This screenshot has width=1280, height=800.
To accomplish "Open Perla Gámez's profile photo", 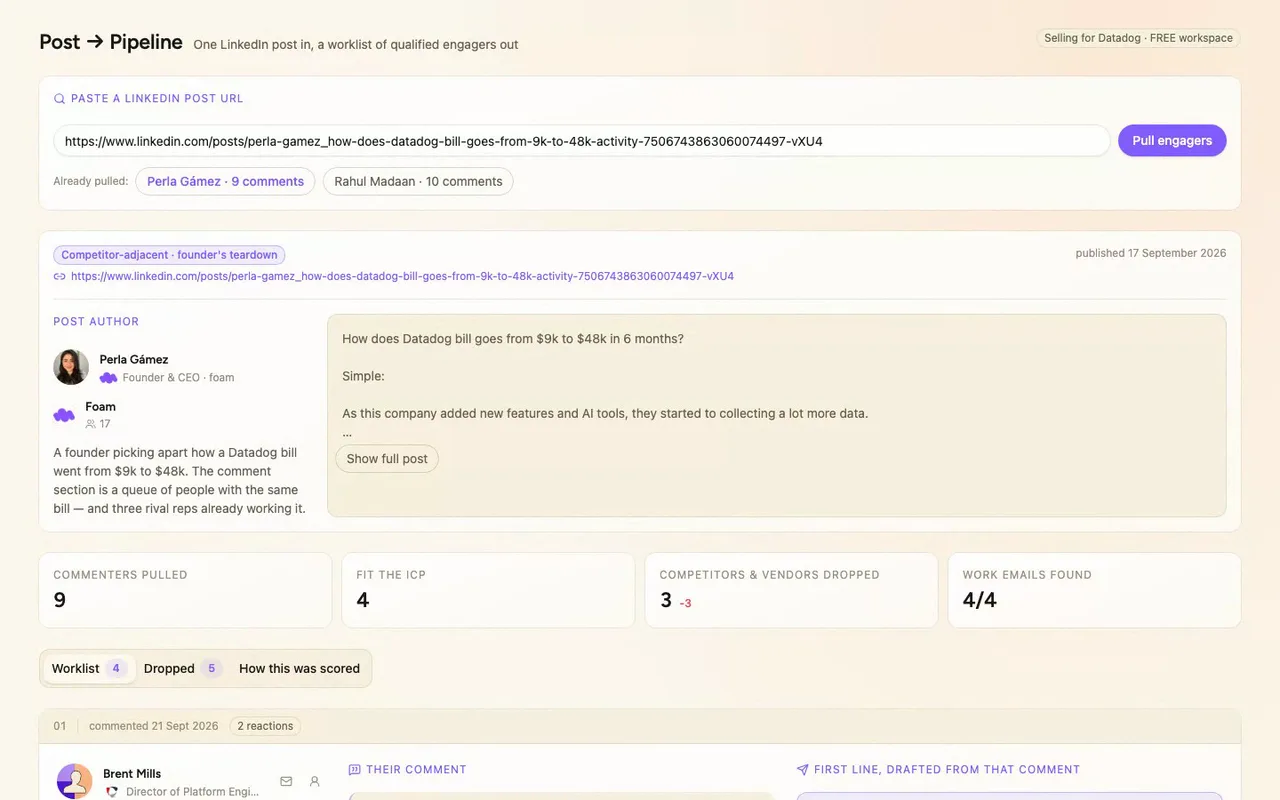I will point(71,367).
